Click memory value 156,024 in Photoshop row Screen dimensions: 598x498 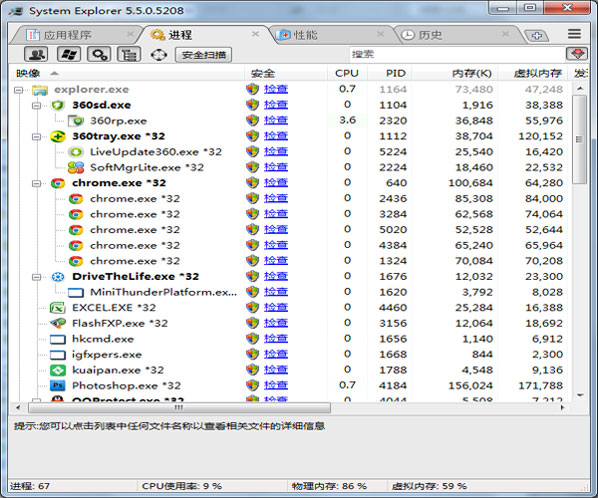pyautogui.click(x=470, y=386)
